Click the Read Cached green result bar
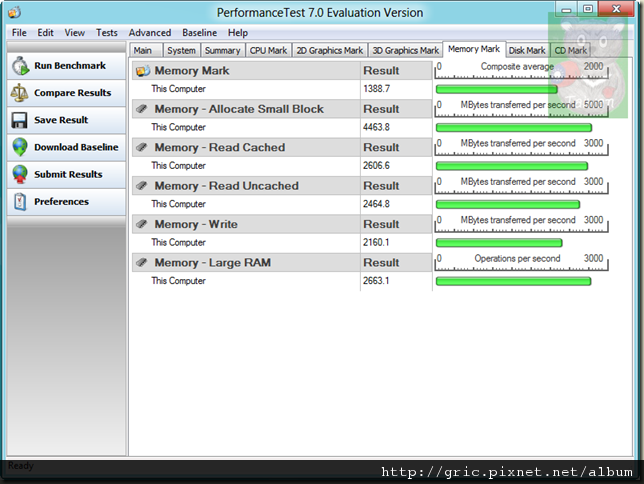 [512, 166]
